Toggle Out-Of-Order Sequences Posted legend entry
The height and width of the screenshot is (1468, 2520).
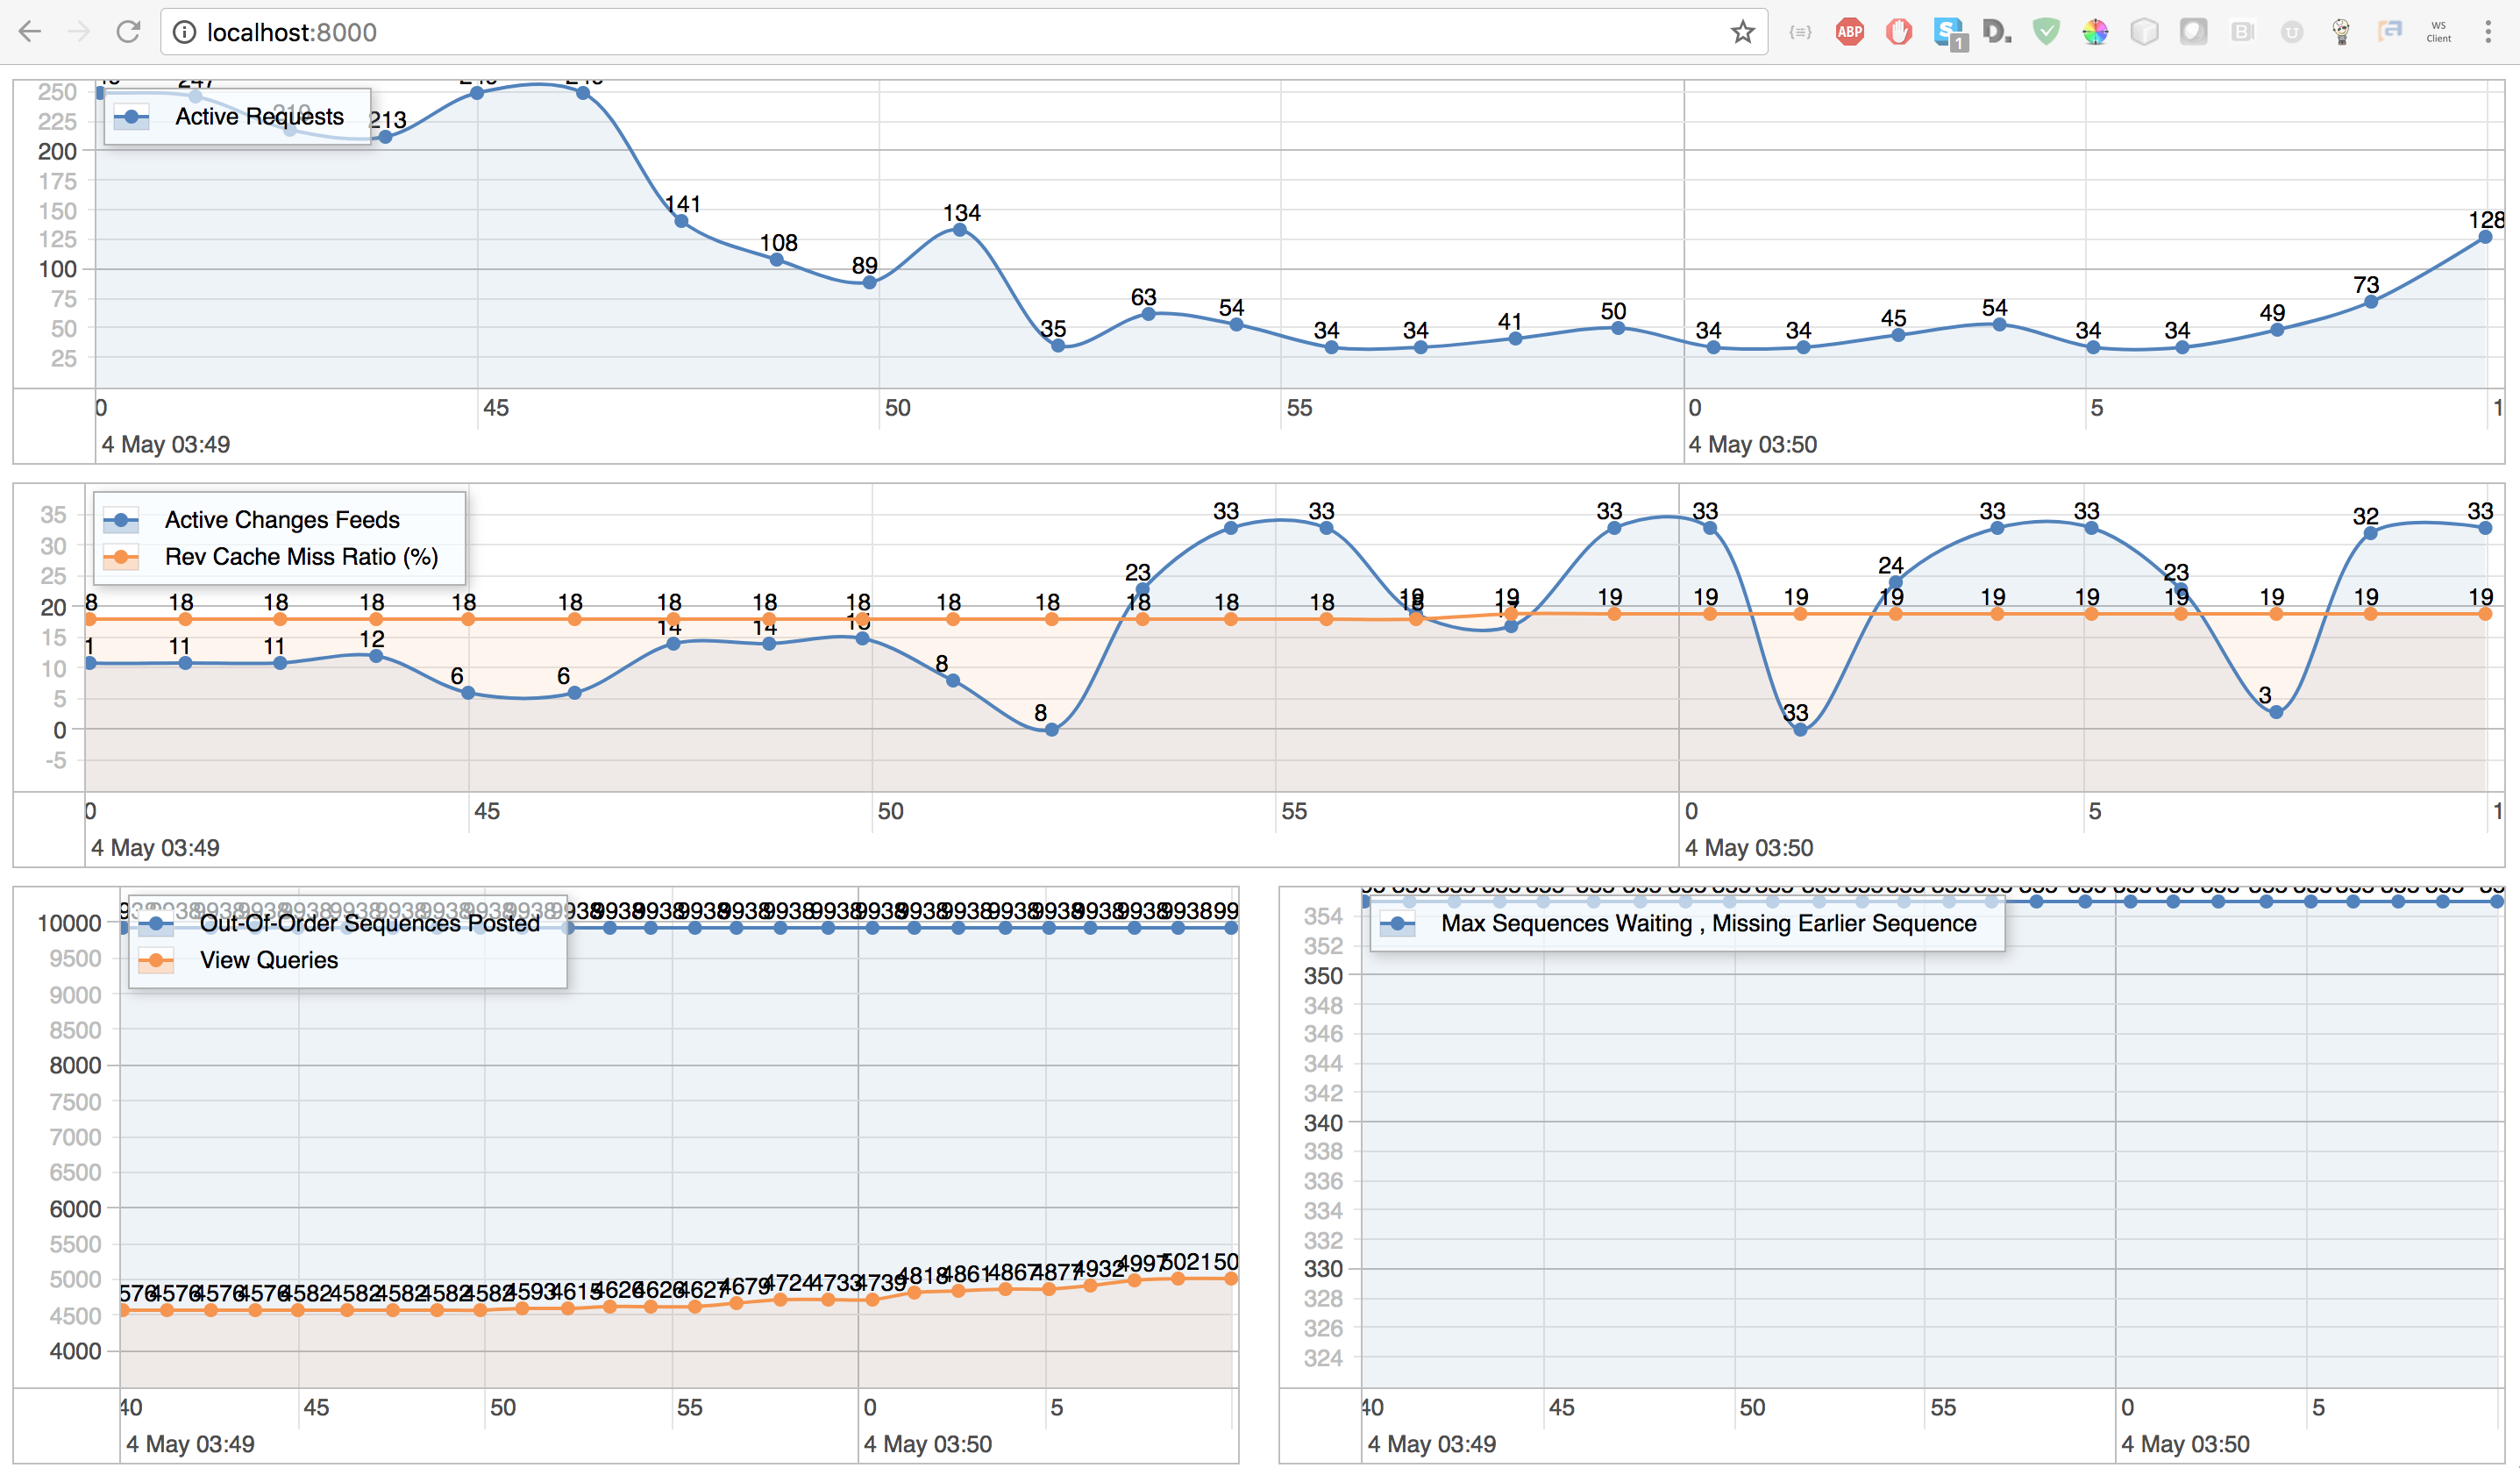[x=368, y=924]
